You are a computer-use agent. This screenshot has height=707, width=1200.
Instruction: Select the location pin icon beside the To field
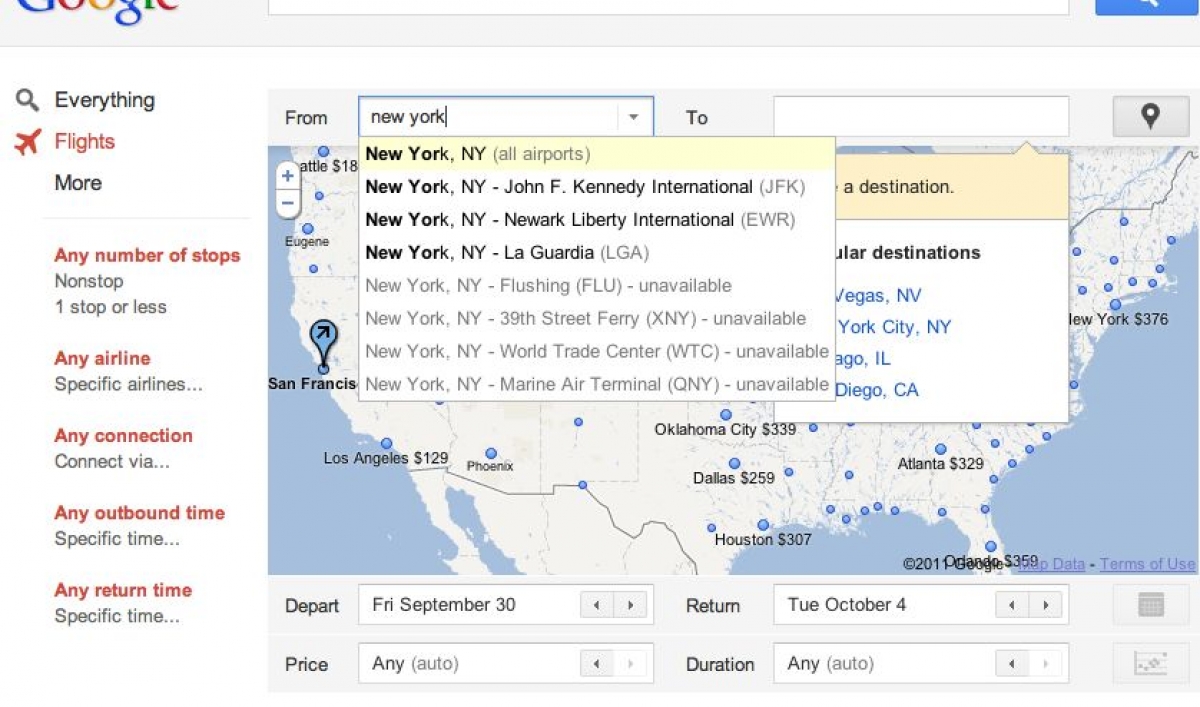(1150, 116)
